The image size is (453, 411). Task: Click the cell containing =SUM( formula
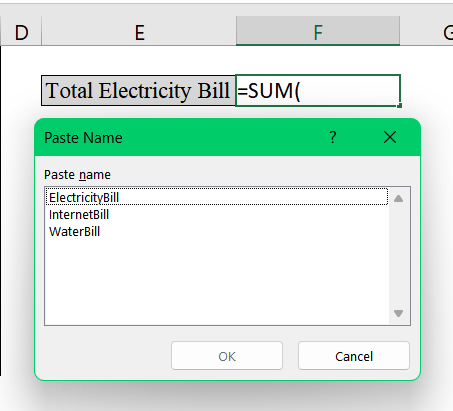click(318, 90)
